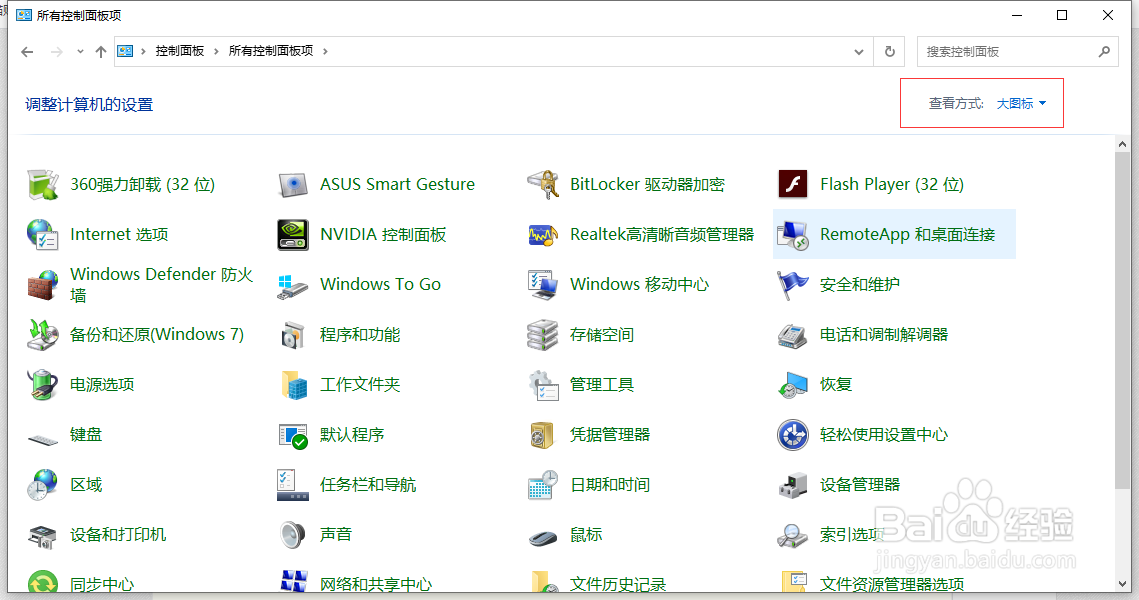Image resolution: width=1139 pixels, height=600 pixels.
Task: Click the Back navigation arrow
Action: pyautogui.click(x=28, y=52)
